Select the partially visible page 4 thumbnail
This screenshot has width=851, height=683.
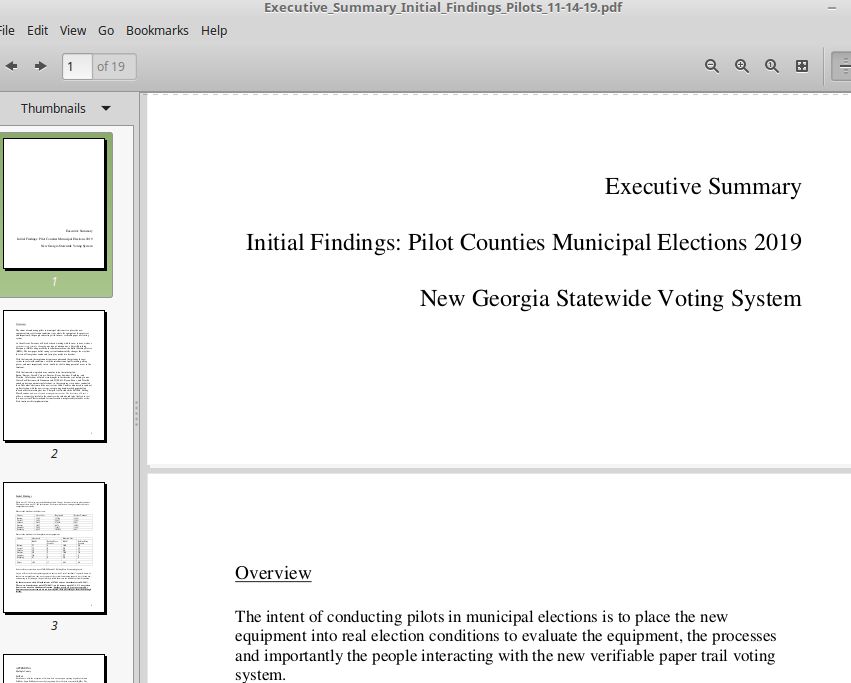[x=54, y=669]
